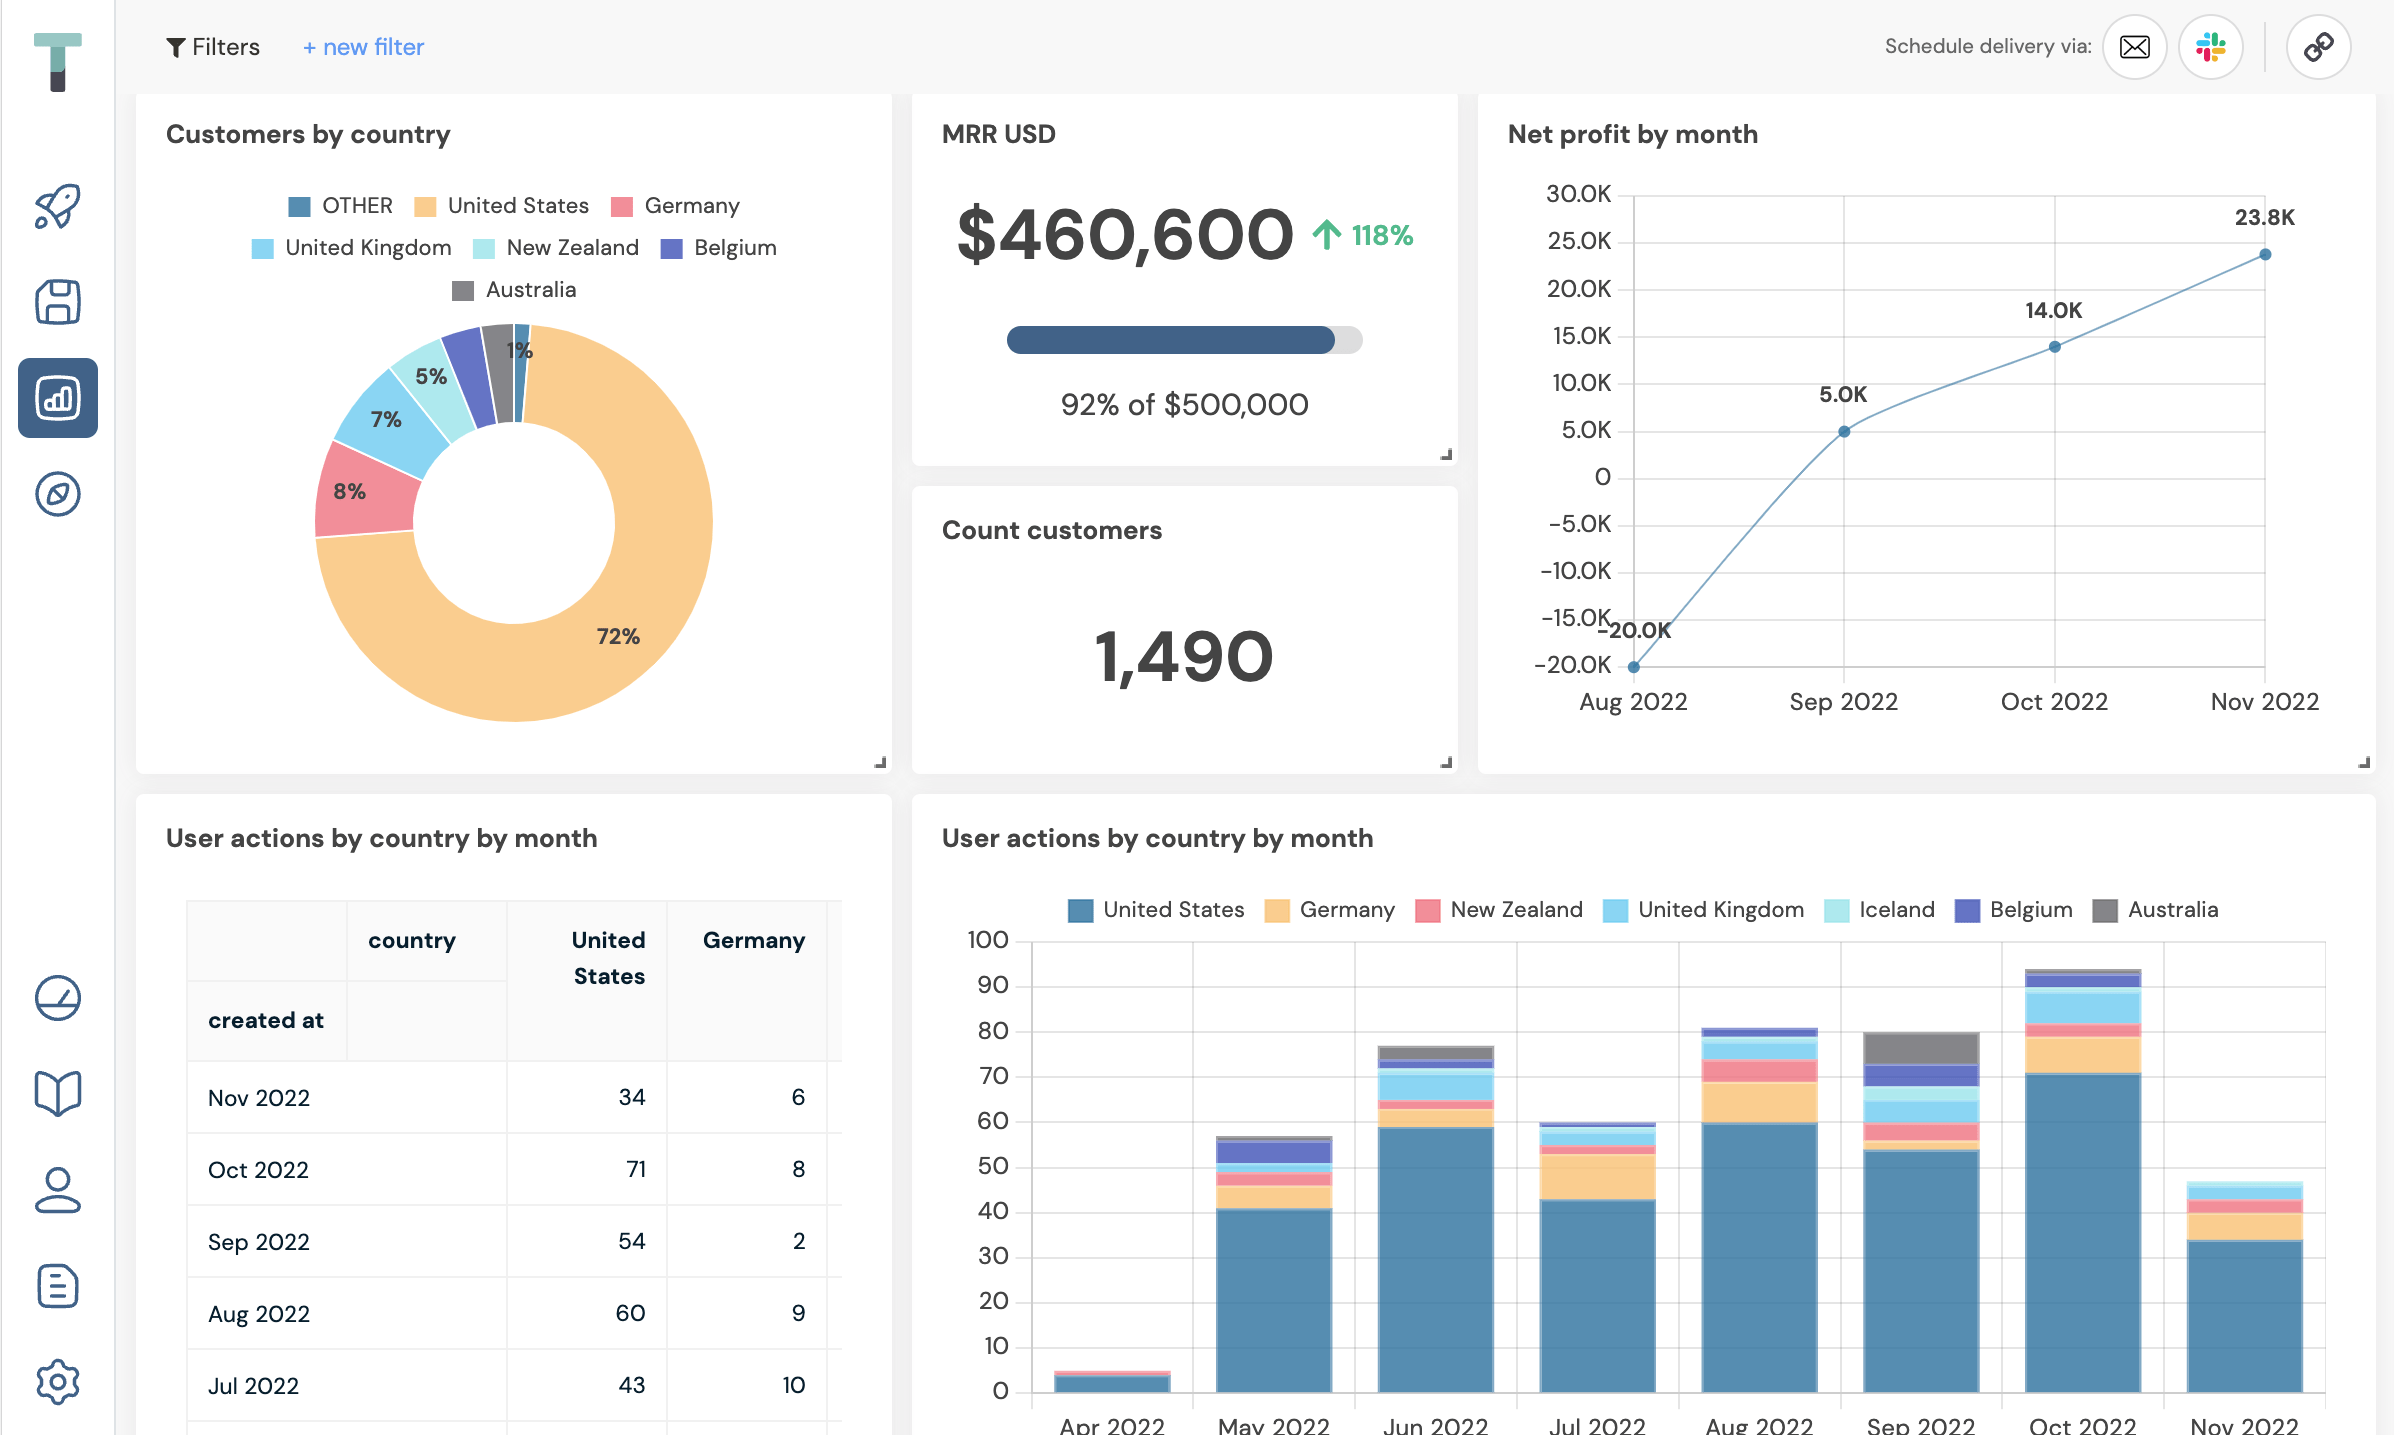Copy dashboard share link icon
This screenshot has width=2394, height=1435.
point(2318,47)
